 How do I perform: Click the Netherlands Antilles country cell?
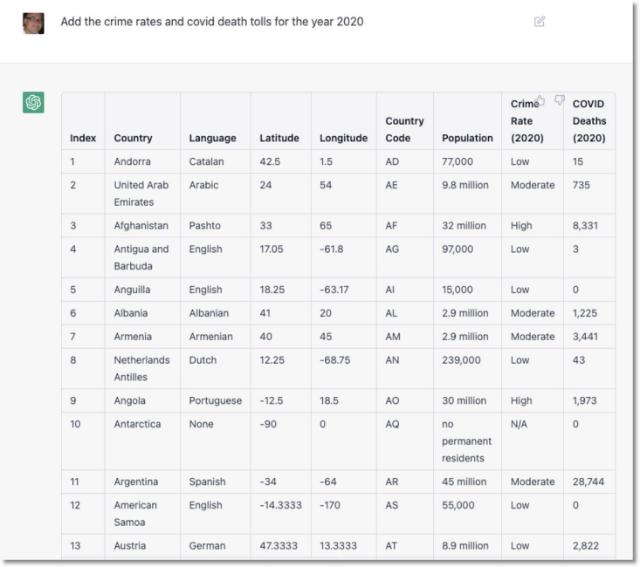pos(141,368)
